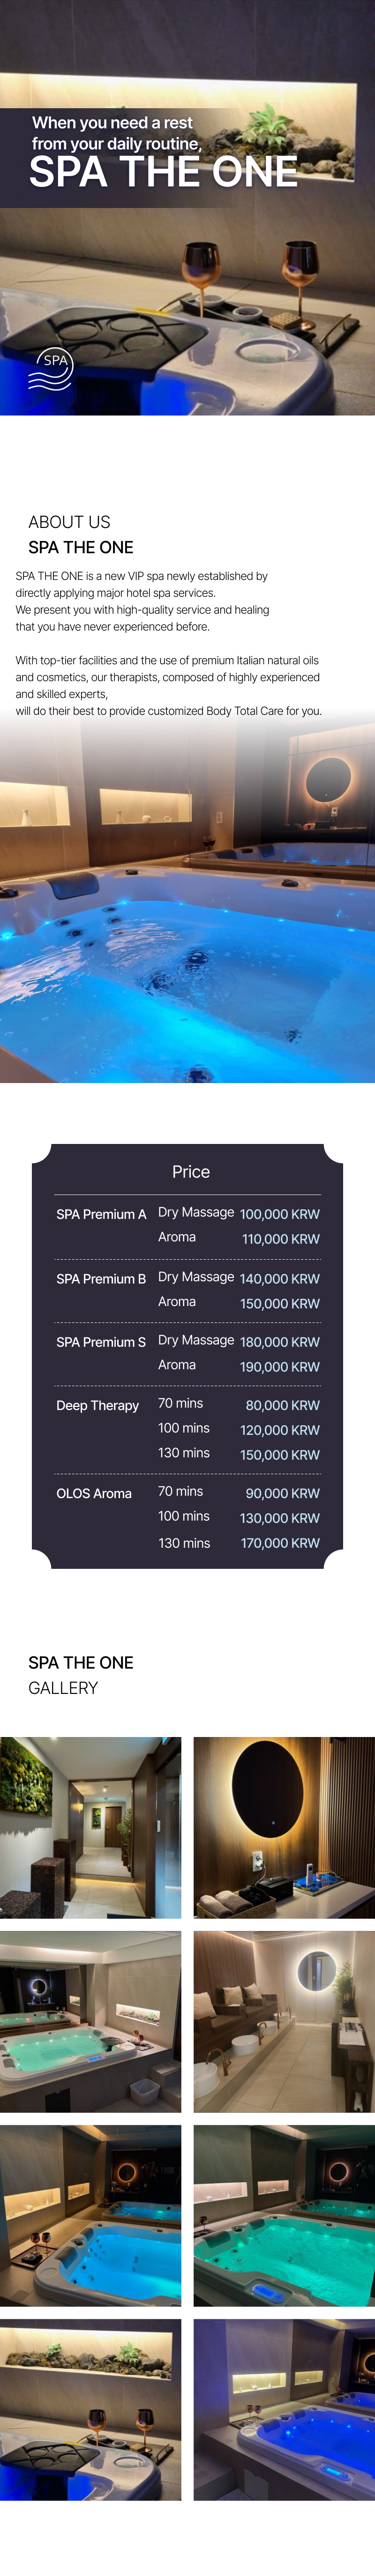Open the jacuzzi-with-steps gallery photo
The image size is (375, 2576).
(90, 2021)
